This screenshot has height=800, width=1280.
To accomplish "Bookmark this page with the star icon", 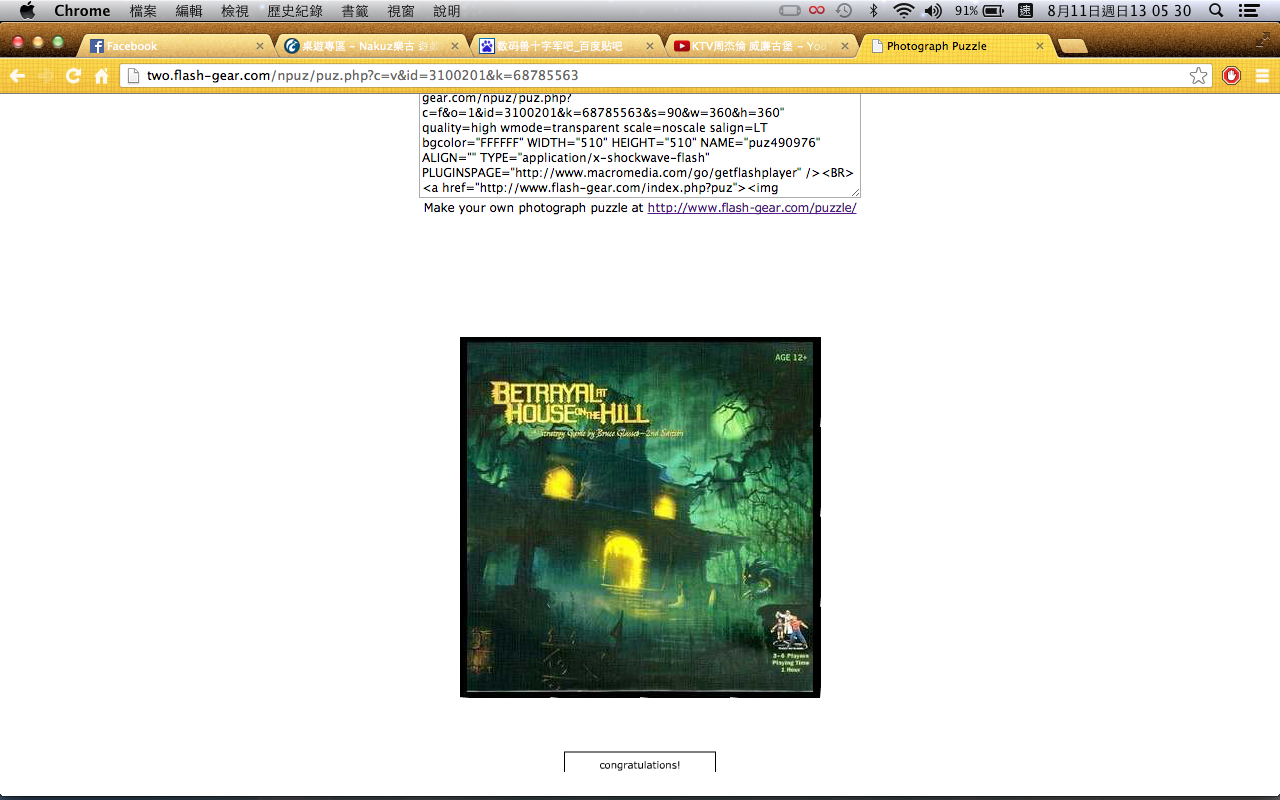I will pyautogui.click(x=1198, y=76).
